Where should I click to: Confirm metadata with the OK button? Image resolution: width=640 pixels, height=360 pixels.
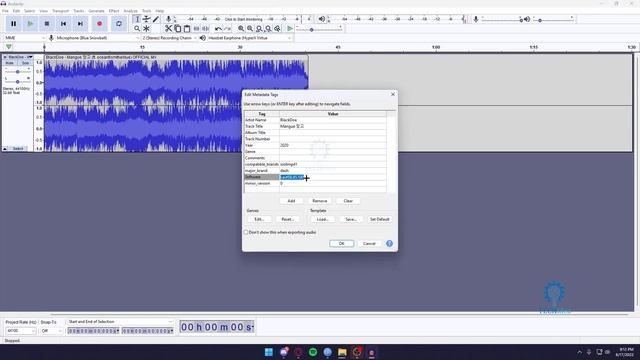coord(342,243)
